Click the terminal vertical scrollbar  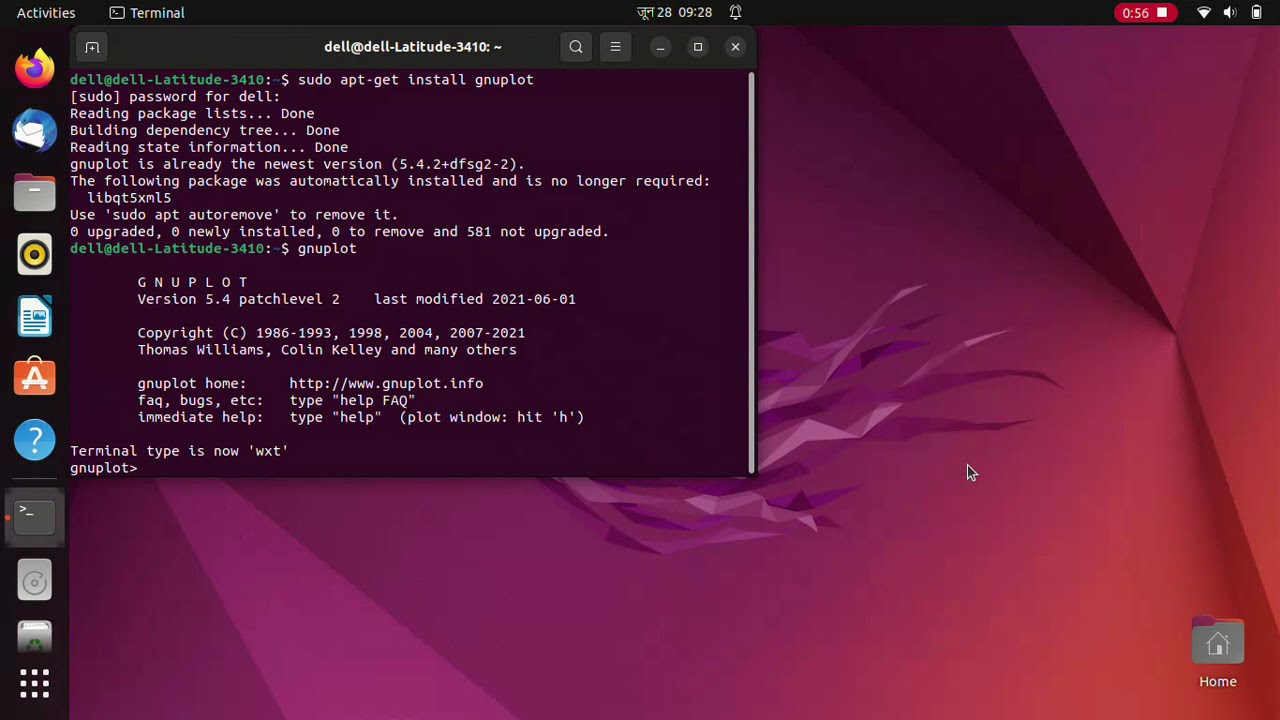pos(751,274)
